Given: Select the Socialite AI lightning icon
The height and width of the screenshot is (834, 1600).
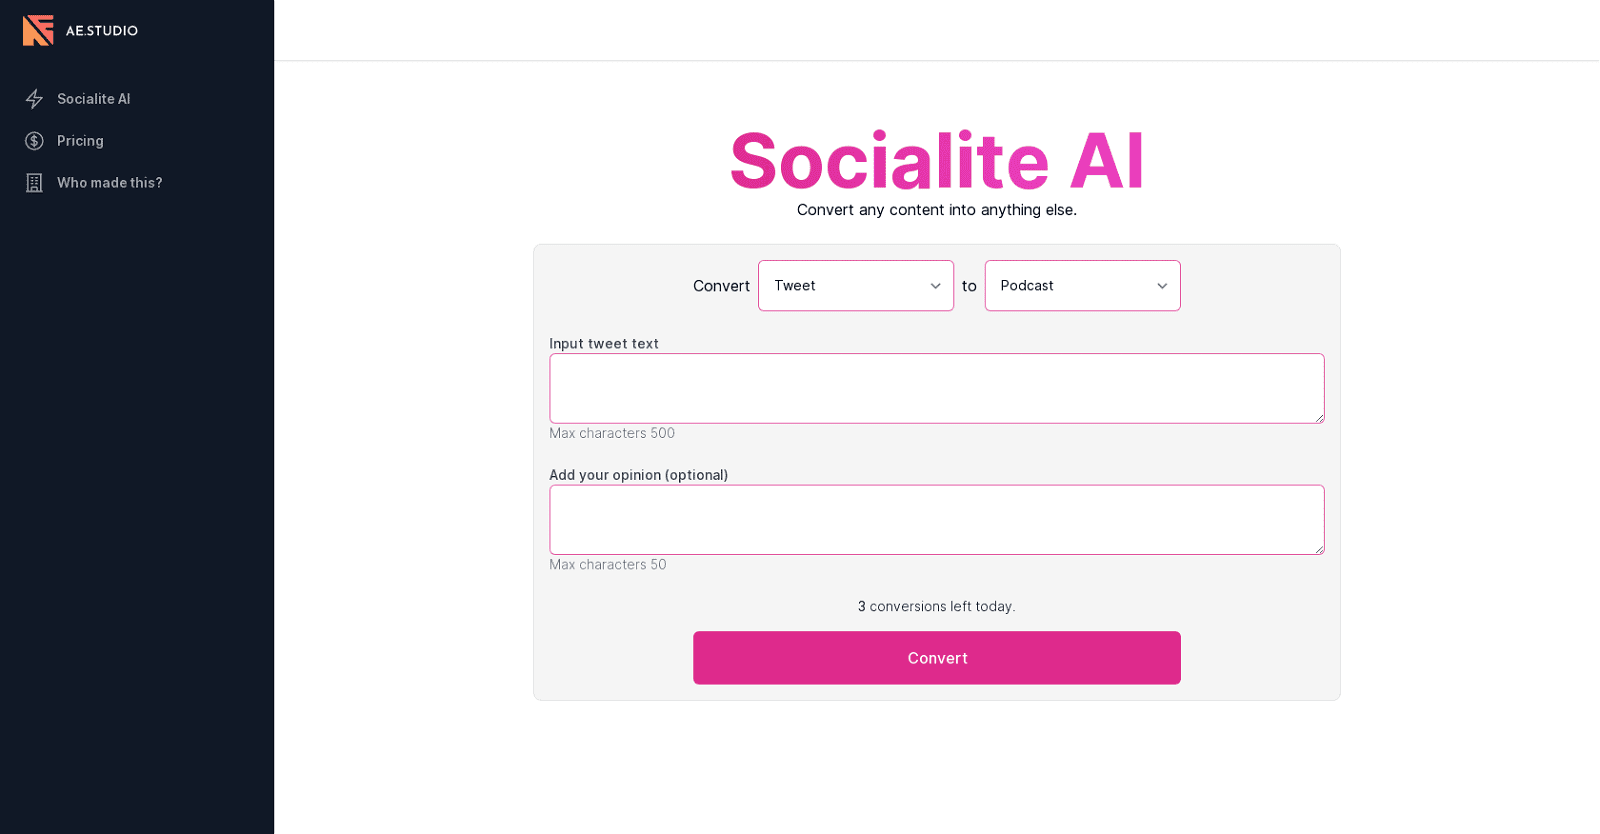Looking at the screenshot, I should [x=34, y=98].
